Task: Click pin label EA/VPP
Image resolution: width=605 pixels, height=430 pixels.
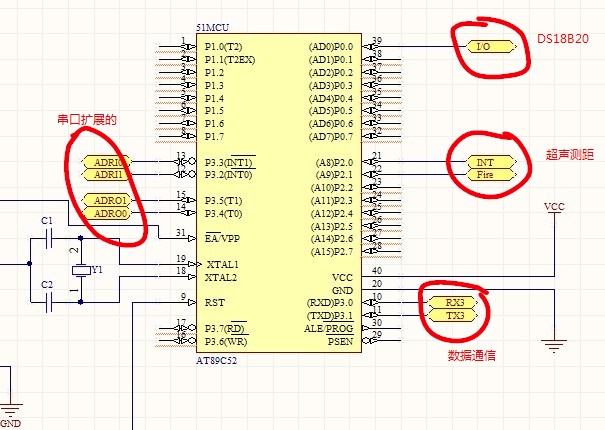Action: pos(222,238)
